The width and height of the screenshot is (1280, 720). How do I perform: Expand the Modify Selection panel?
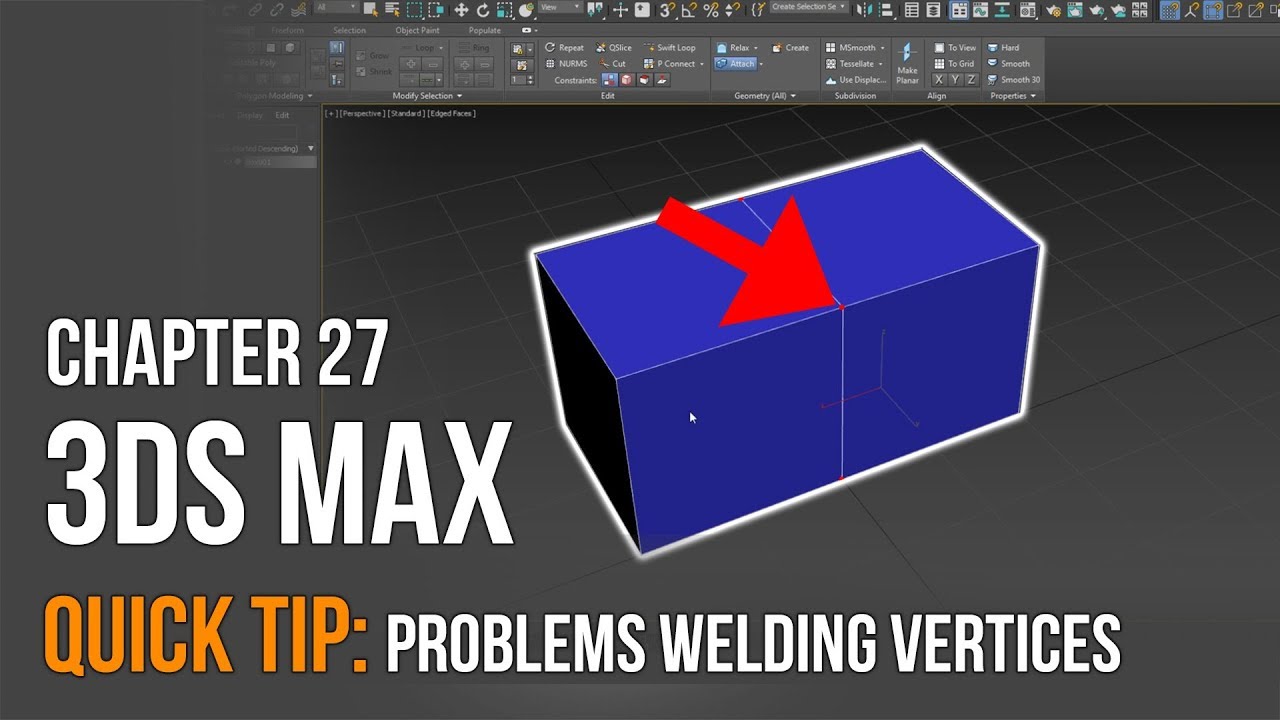tap(427, 96)
